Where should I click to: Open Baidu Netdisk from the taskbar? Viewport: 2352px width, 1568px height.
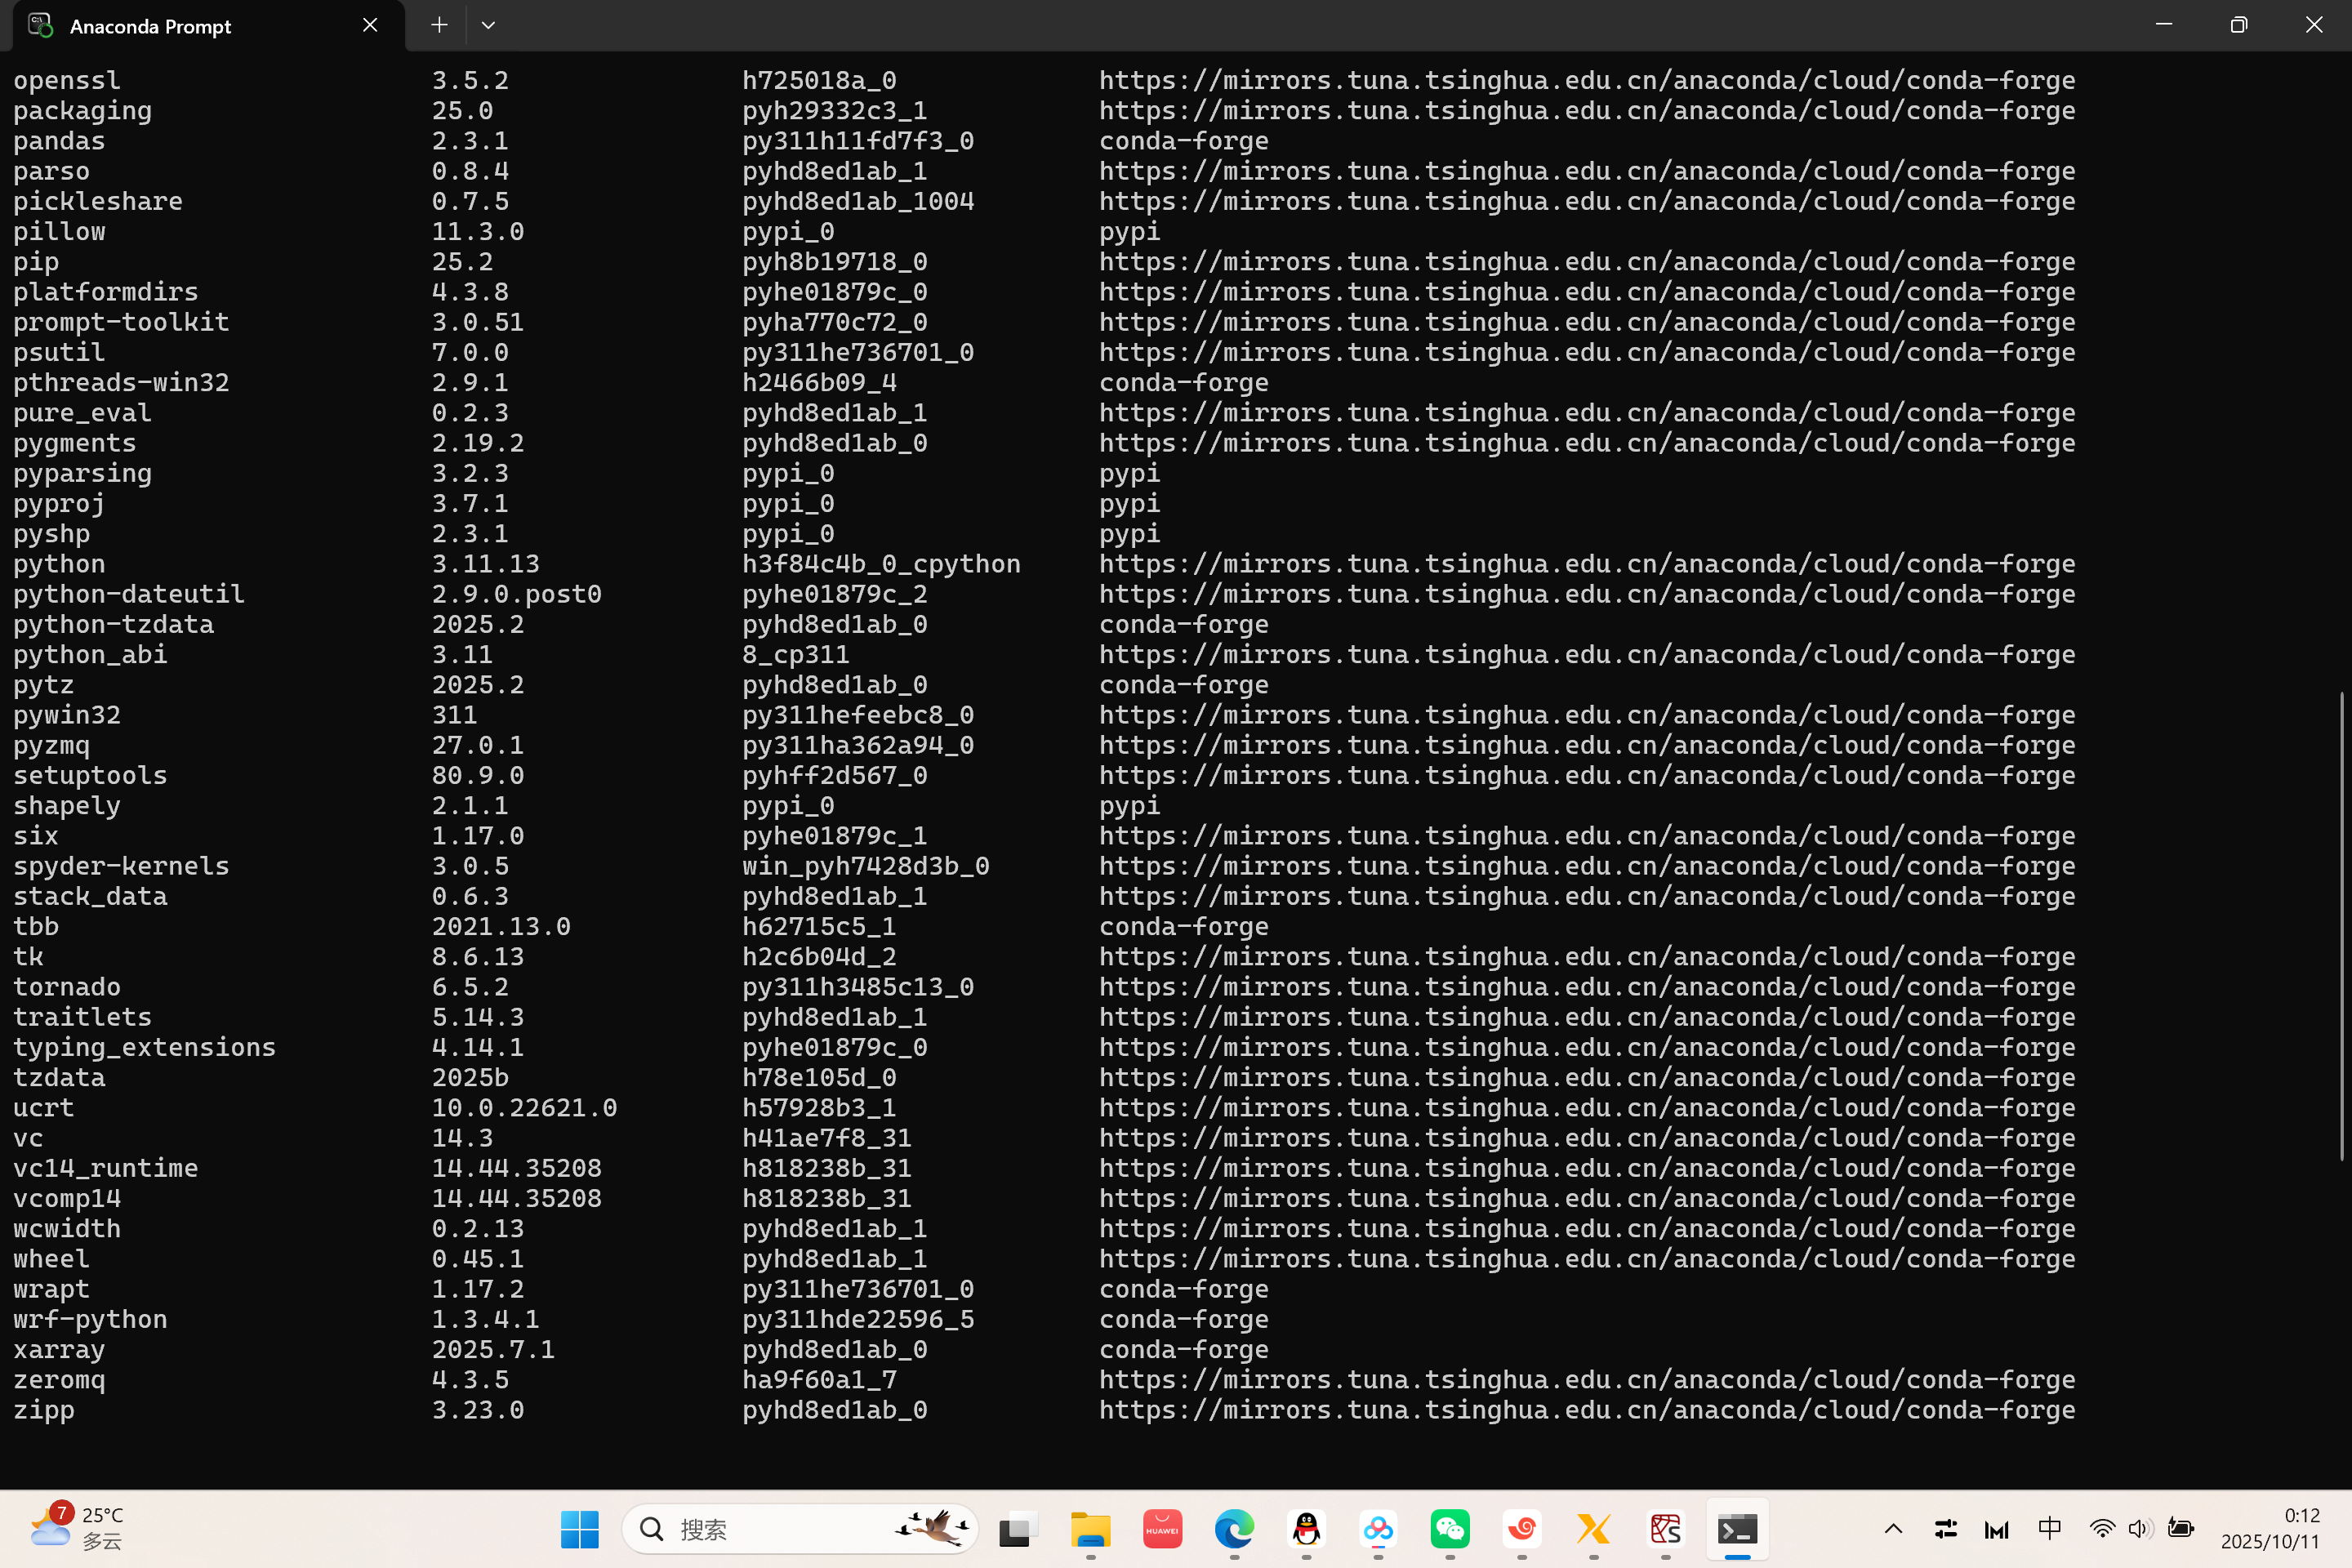pos(1378,1529)
